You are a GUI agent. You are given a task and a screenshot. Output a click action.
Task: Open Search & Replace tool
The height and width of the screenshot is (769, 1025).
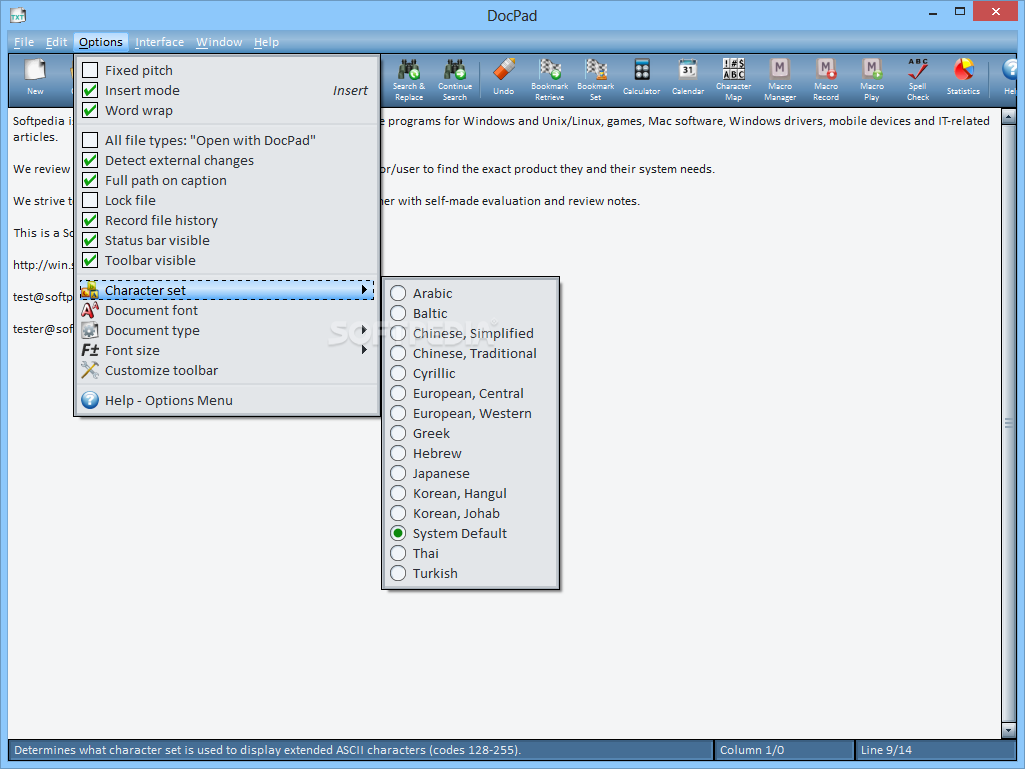pyautogui.click(x=409, y=80)
